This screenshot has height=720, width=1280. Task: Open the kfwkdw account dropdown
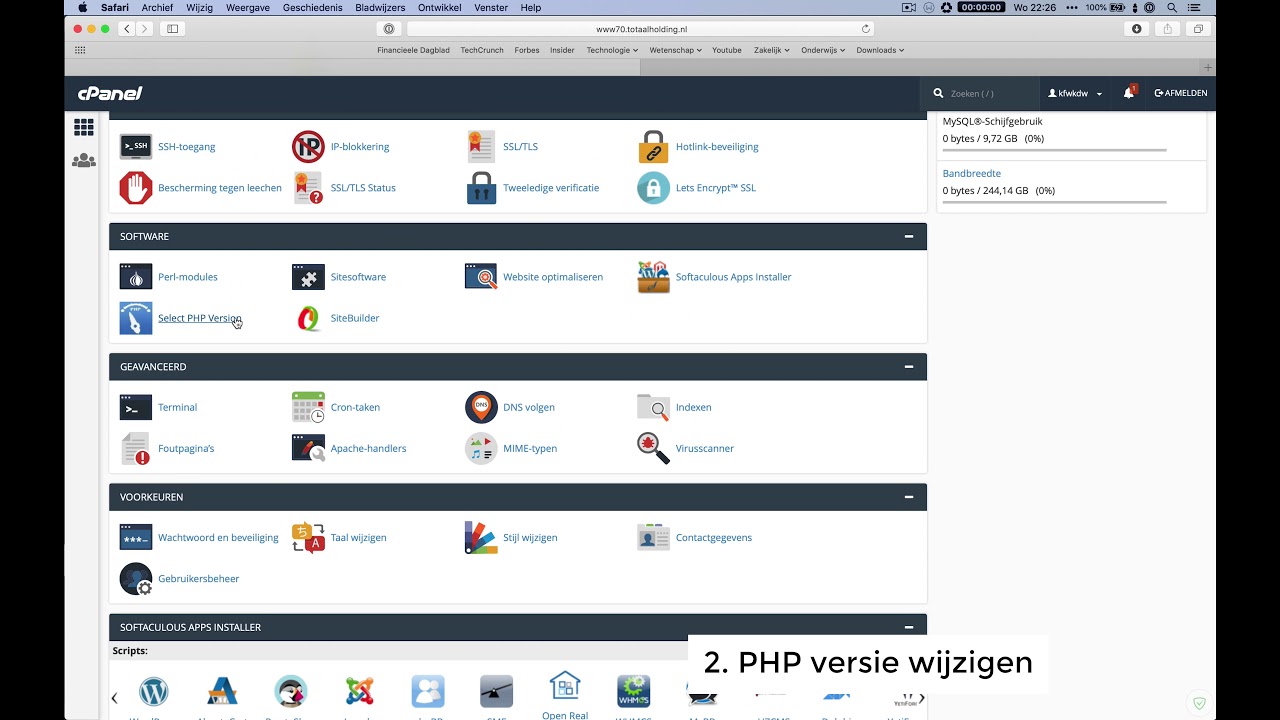click(x=1074, y=93)
